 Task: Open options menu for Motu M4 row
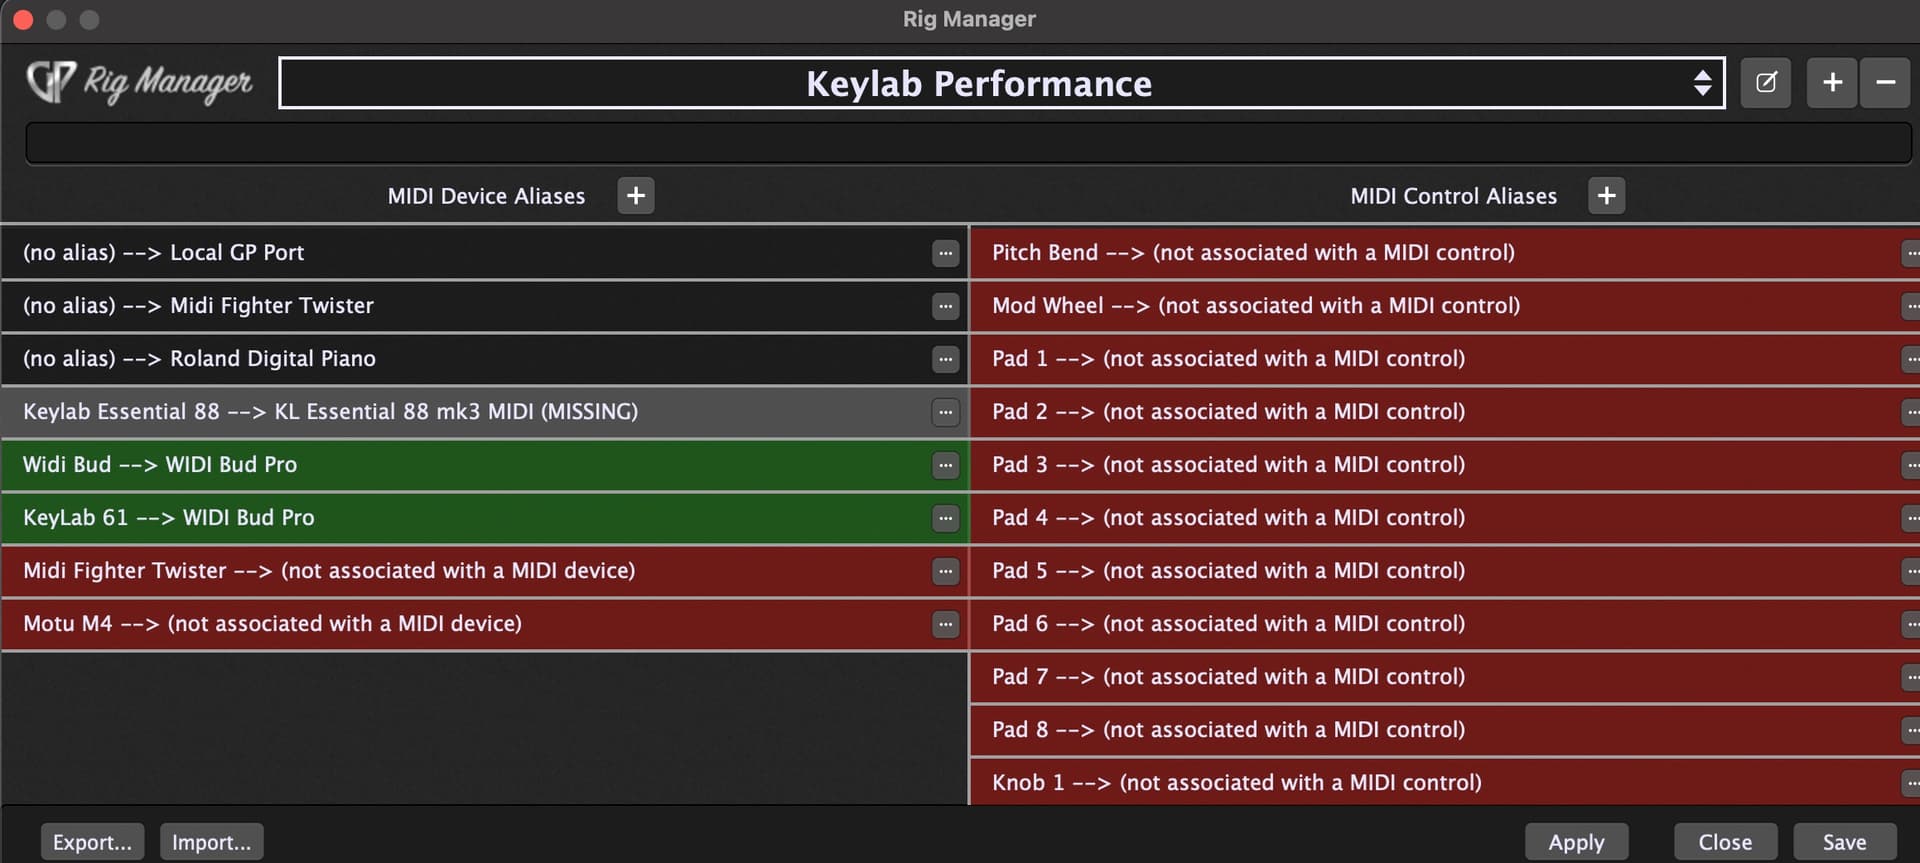coord(945,624)
